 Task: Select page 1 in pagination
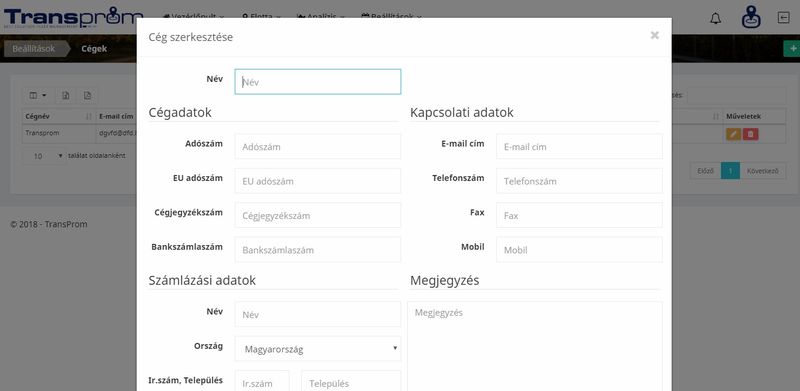pos(730,171)
